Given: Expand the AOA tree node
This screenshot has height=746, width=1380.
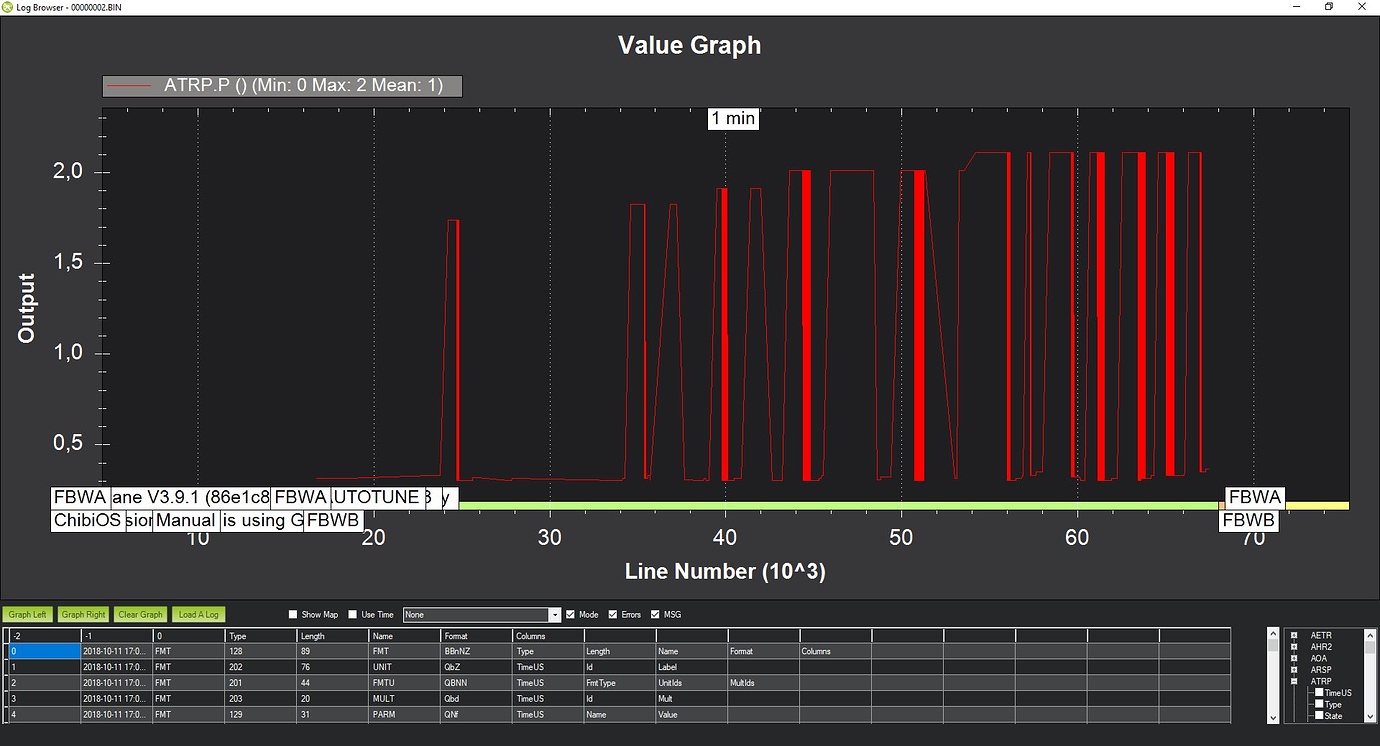Looking at the screenshot, I should (x=1294, y=658).
